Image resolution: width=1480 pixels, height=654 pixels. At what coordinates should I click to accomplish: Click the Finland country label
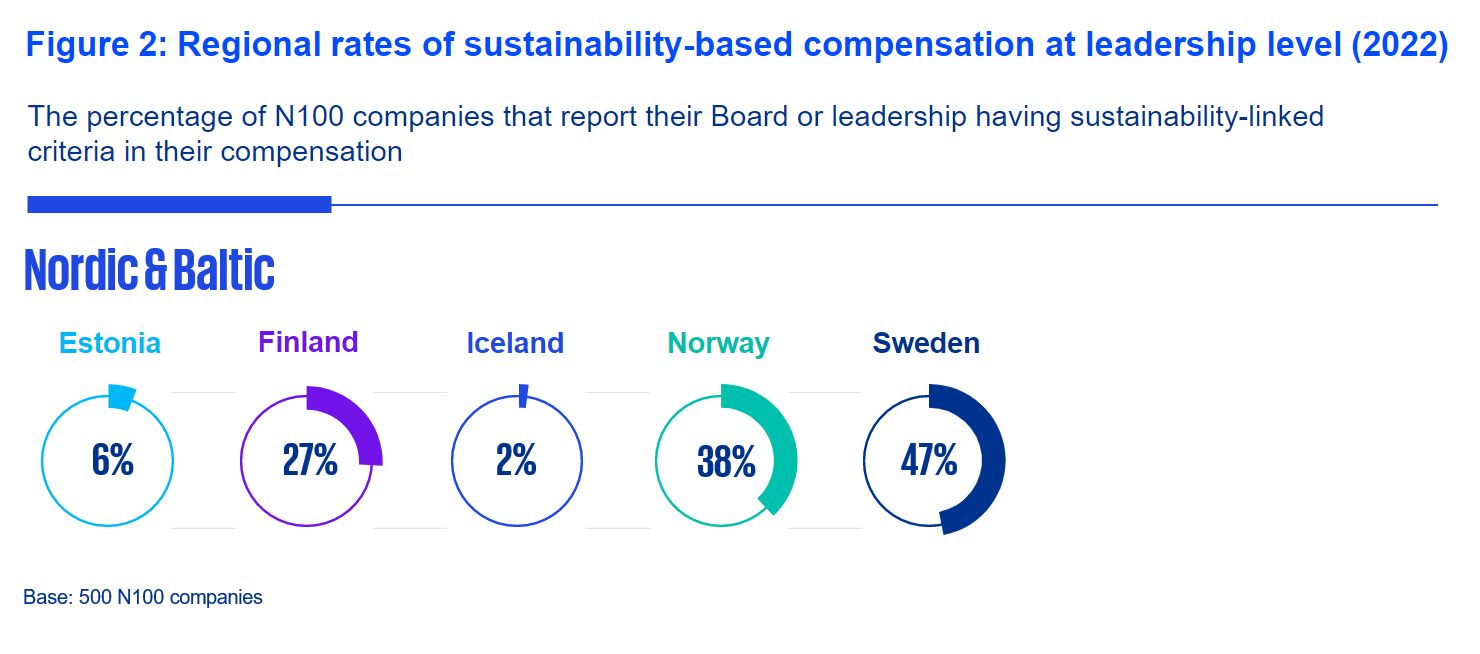tap(308, 342)
